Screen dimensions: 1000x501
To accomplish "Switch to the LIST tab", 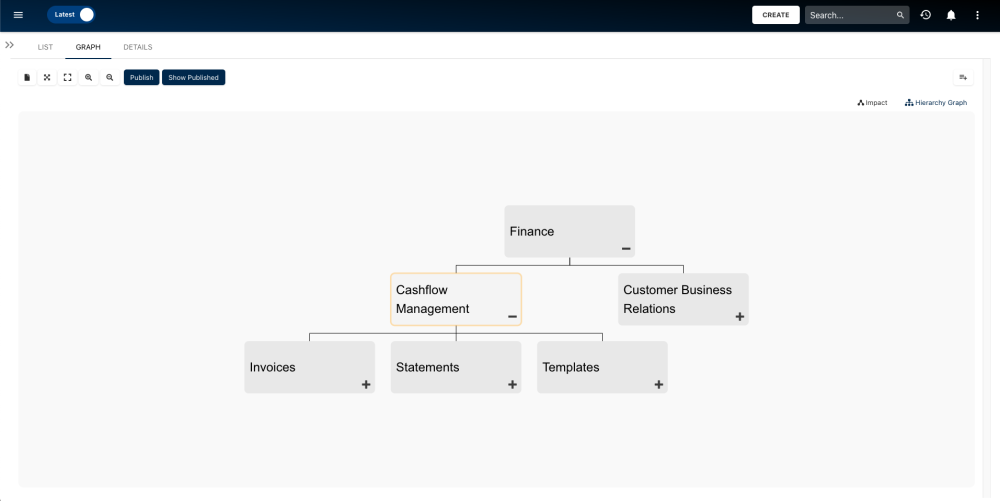I will (x=45, y=47).
